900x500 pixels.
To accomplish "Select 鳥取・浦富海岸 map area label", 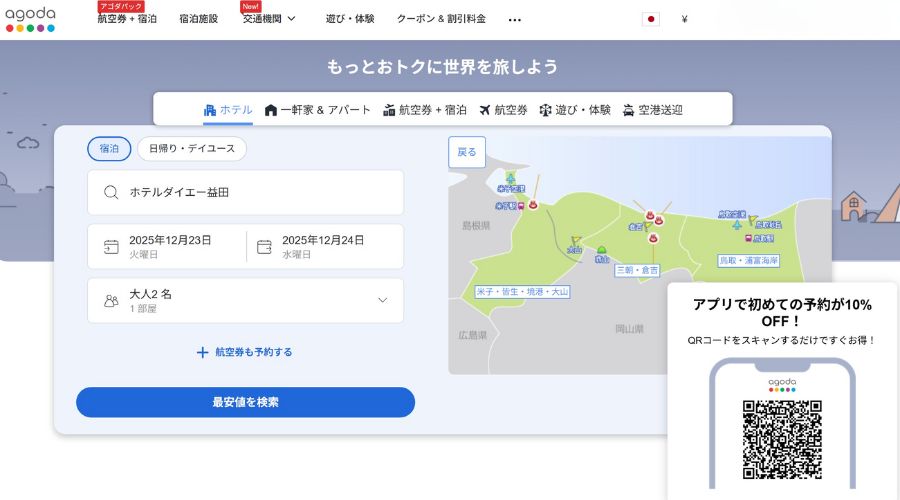I will [749, 261].
